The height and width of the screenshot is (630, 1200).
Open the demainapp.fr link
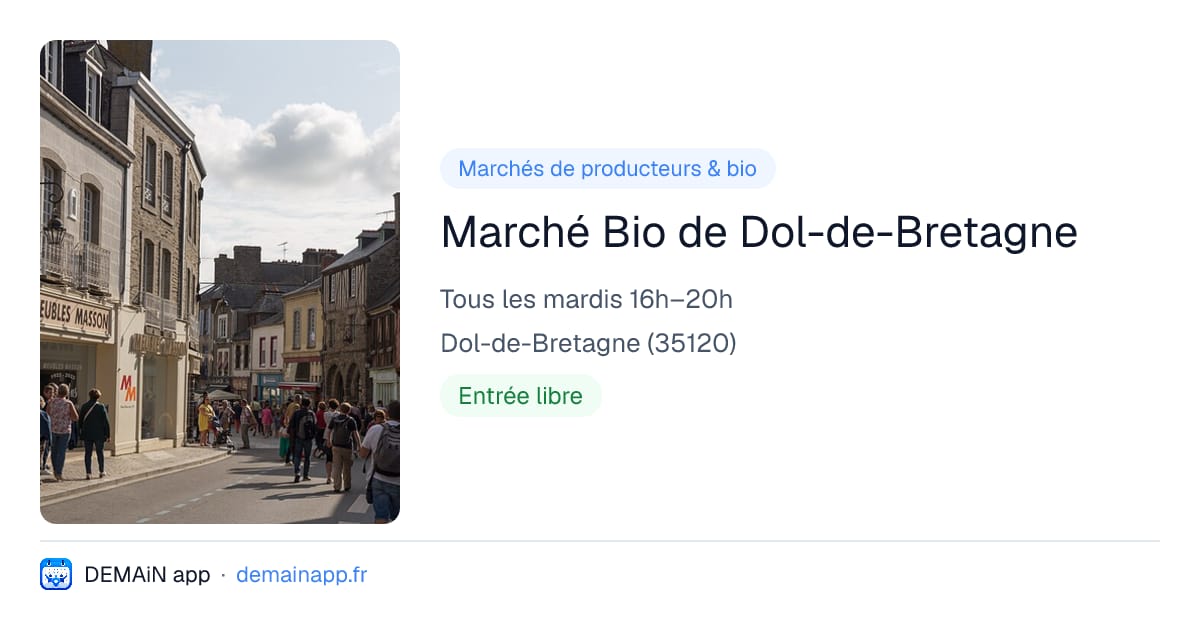coord(301,575)
